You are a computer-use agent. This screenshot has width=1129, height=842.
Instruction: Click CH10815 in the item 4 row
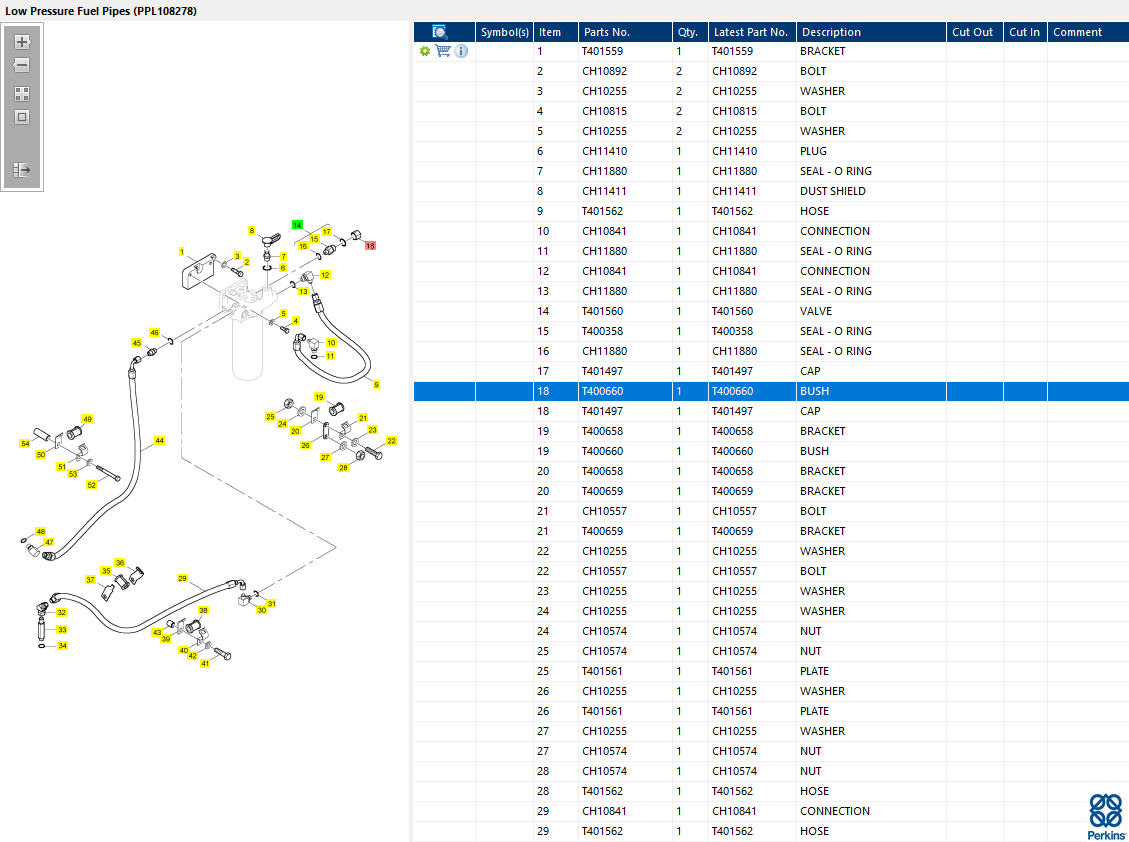tap(605, 111)
